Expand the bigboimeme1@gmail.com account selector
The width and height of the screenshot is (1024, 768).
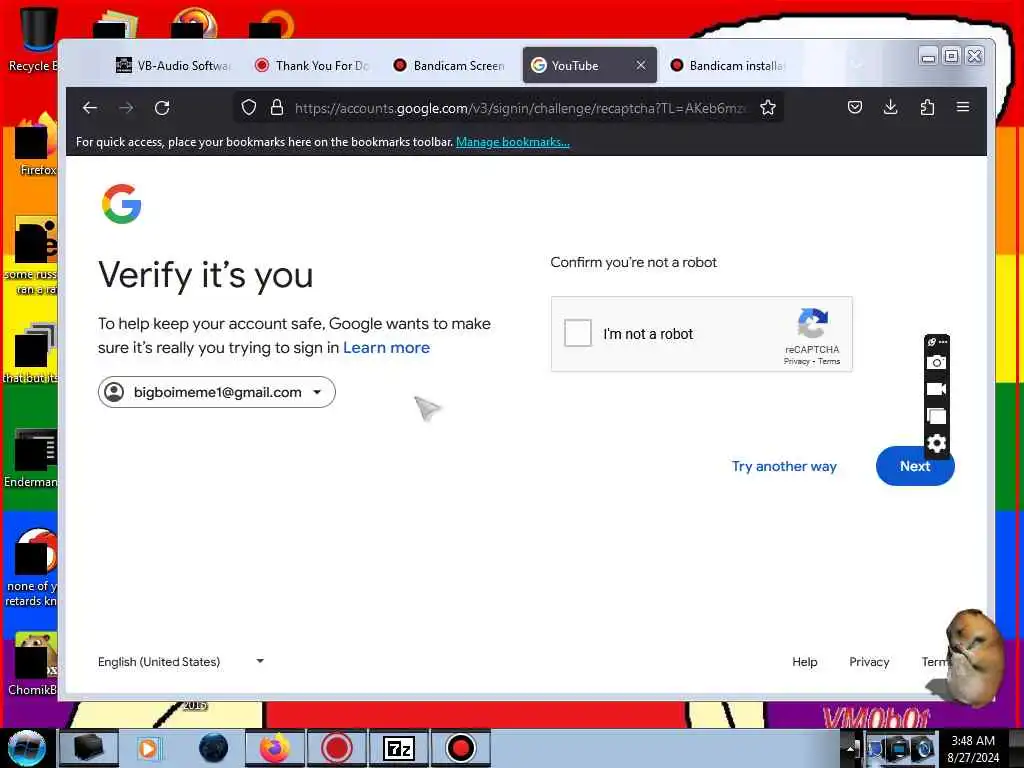[x=217, y=392]
